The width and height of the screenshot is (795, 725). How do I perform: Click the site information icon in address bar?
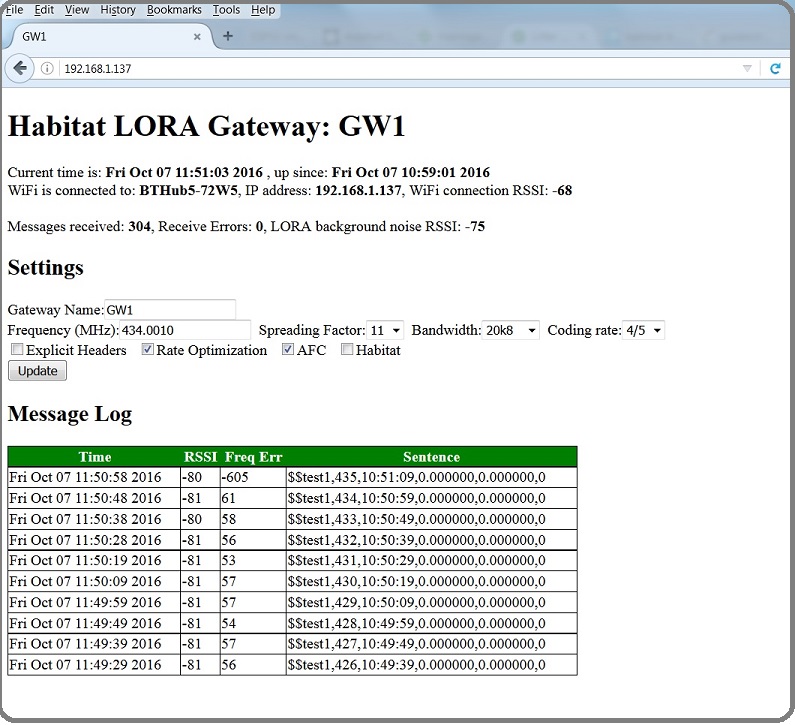tap(46, 69)
